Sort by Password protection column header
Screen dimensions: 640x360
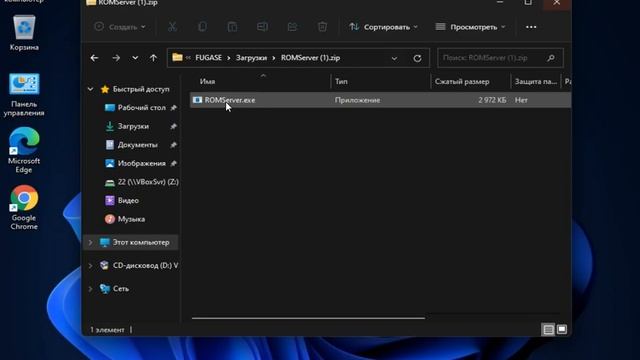536,82
